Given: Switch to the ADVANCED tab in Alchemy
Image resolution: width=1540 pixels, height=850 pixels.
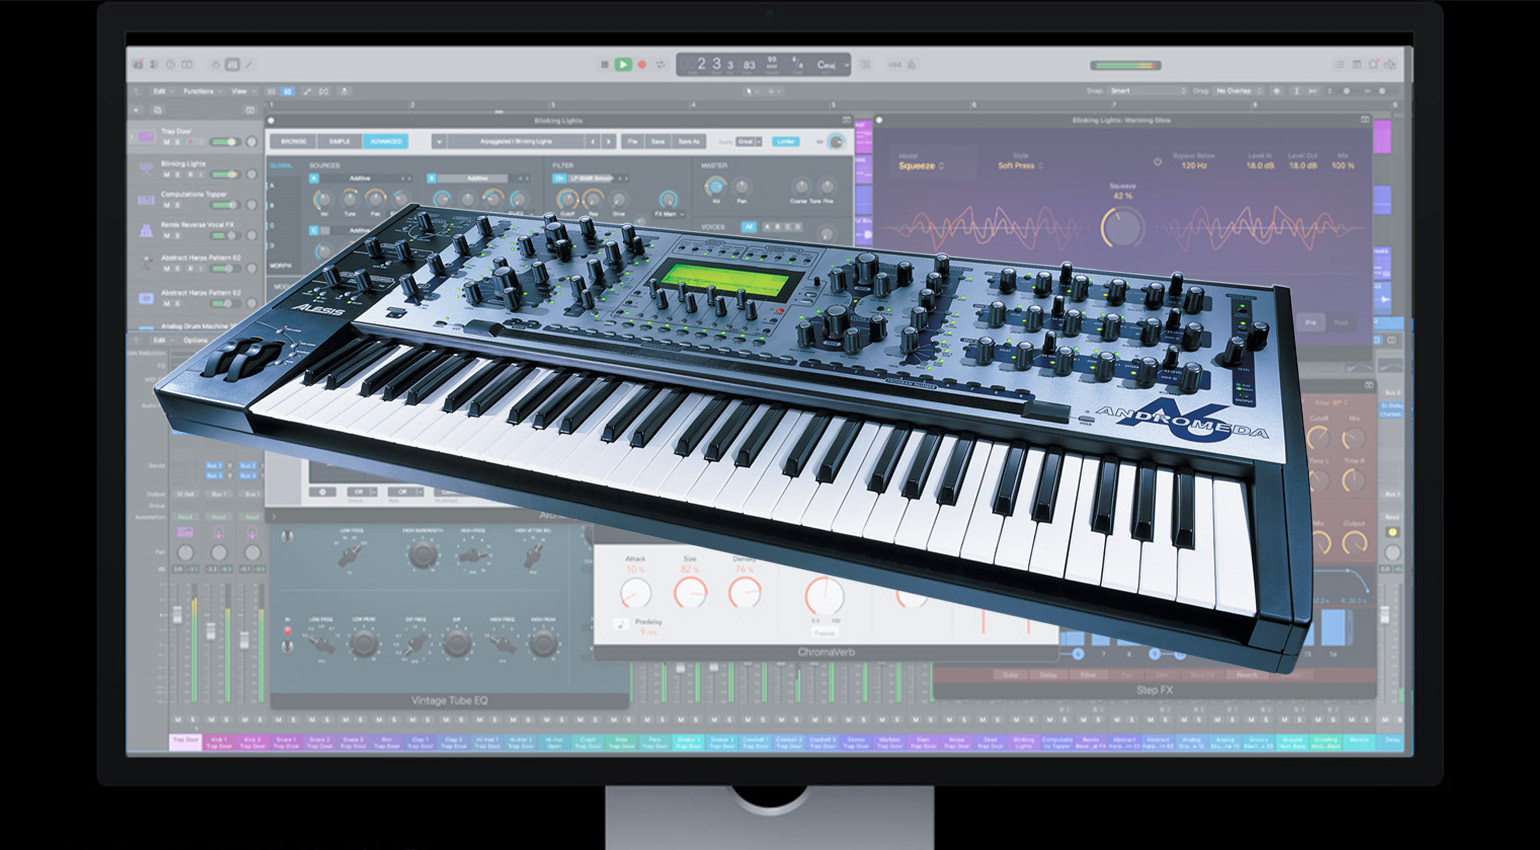Looking at the screenshot, I should 386,141.
